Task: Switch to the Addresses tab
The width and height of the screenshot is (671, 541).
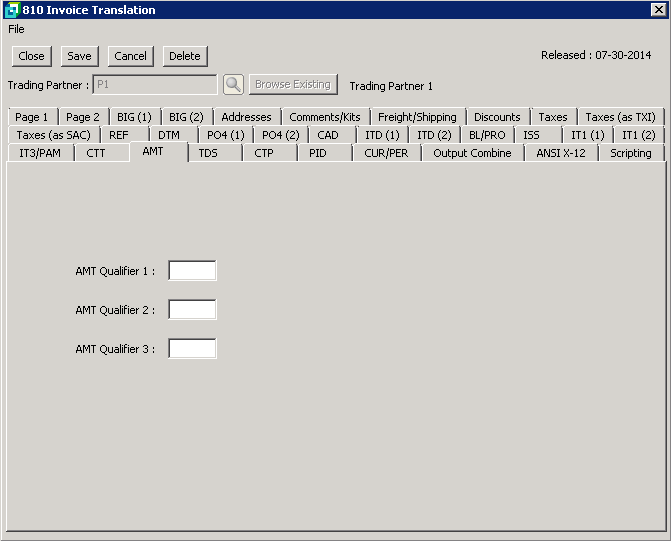Action: click(246, 117)
